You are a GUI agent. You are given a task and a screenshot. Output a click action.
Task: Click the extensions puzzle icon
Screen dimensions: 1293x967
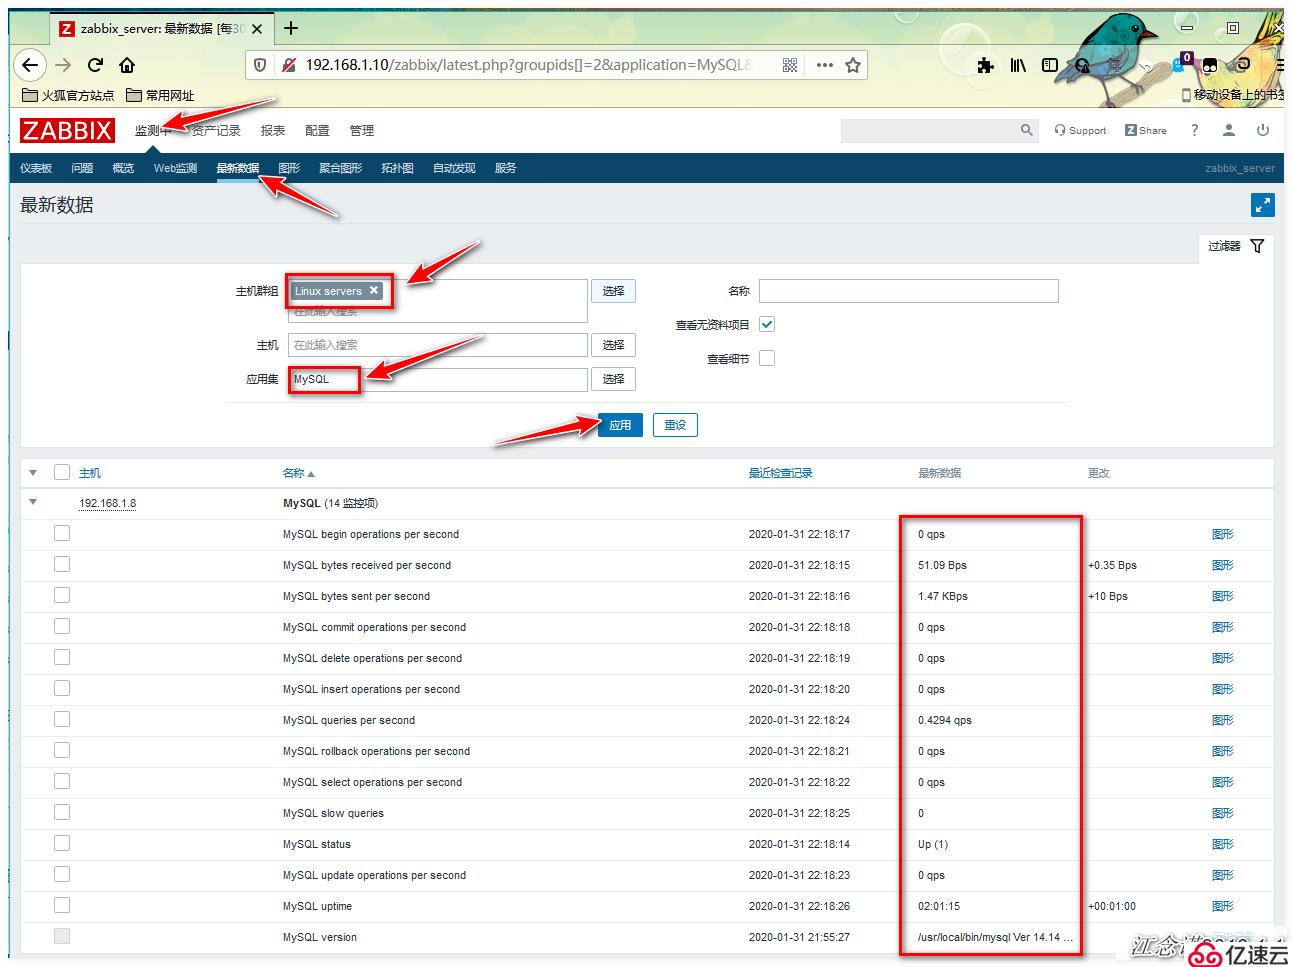tap(985, 65)
